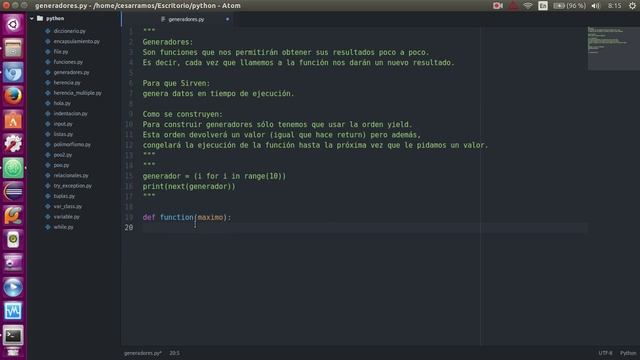640x360 pixels.
Task: Open file.py from the project tree
Action: click(61, 52)
